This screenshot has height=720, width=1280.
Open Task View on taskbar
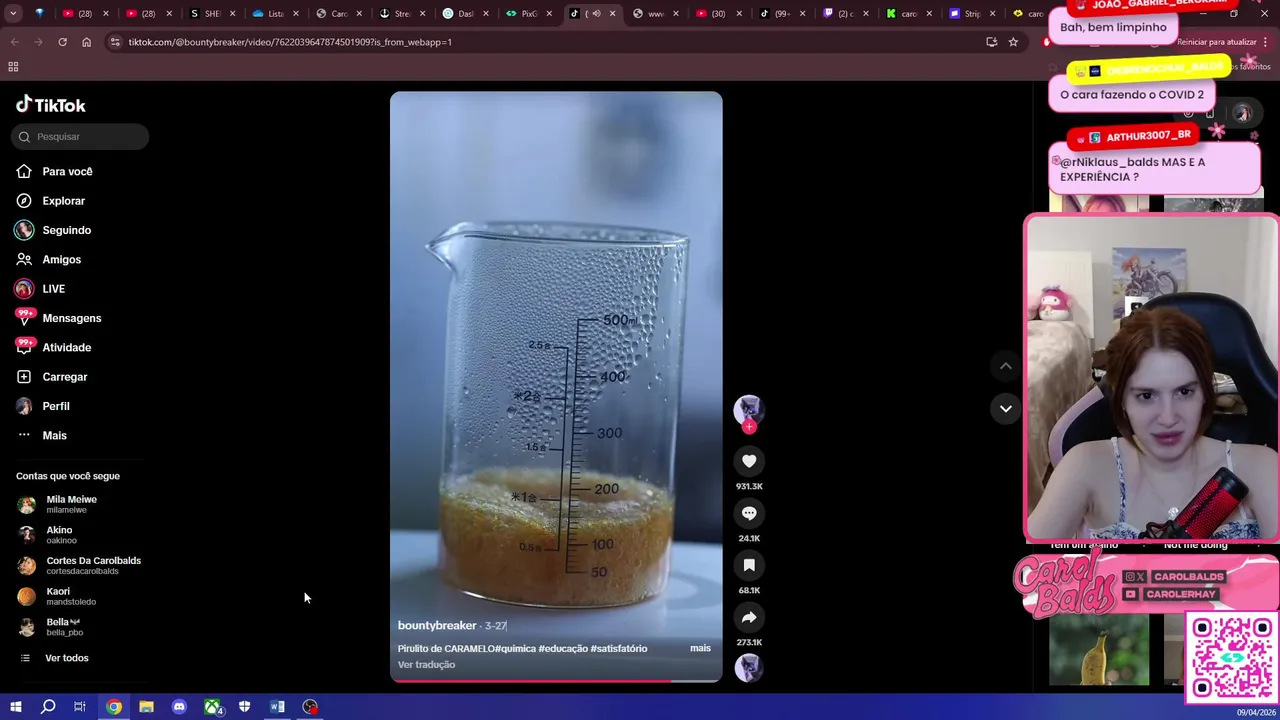[80, 707]
